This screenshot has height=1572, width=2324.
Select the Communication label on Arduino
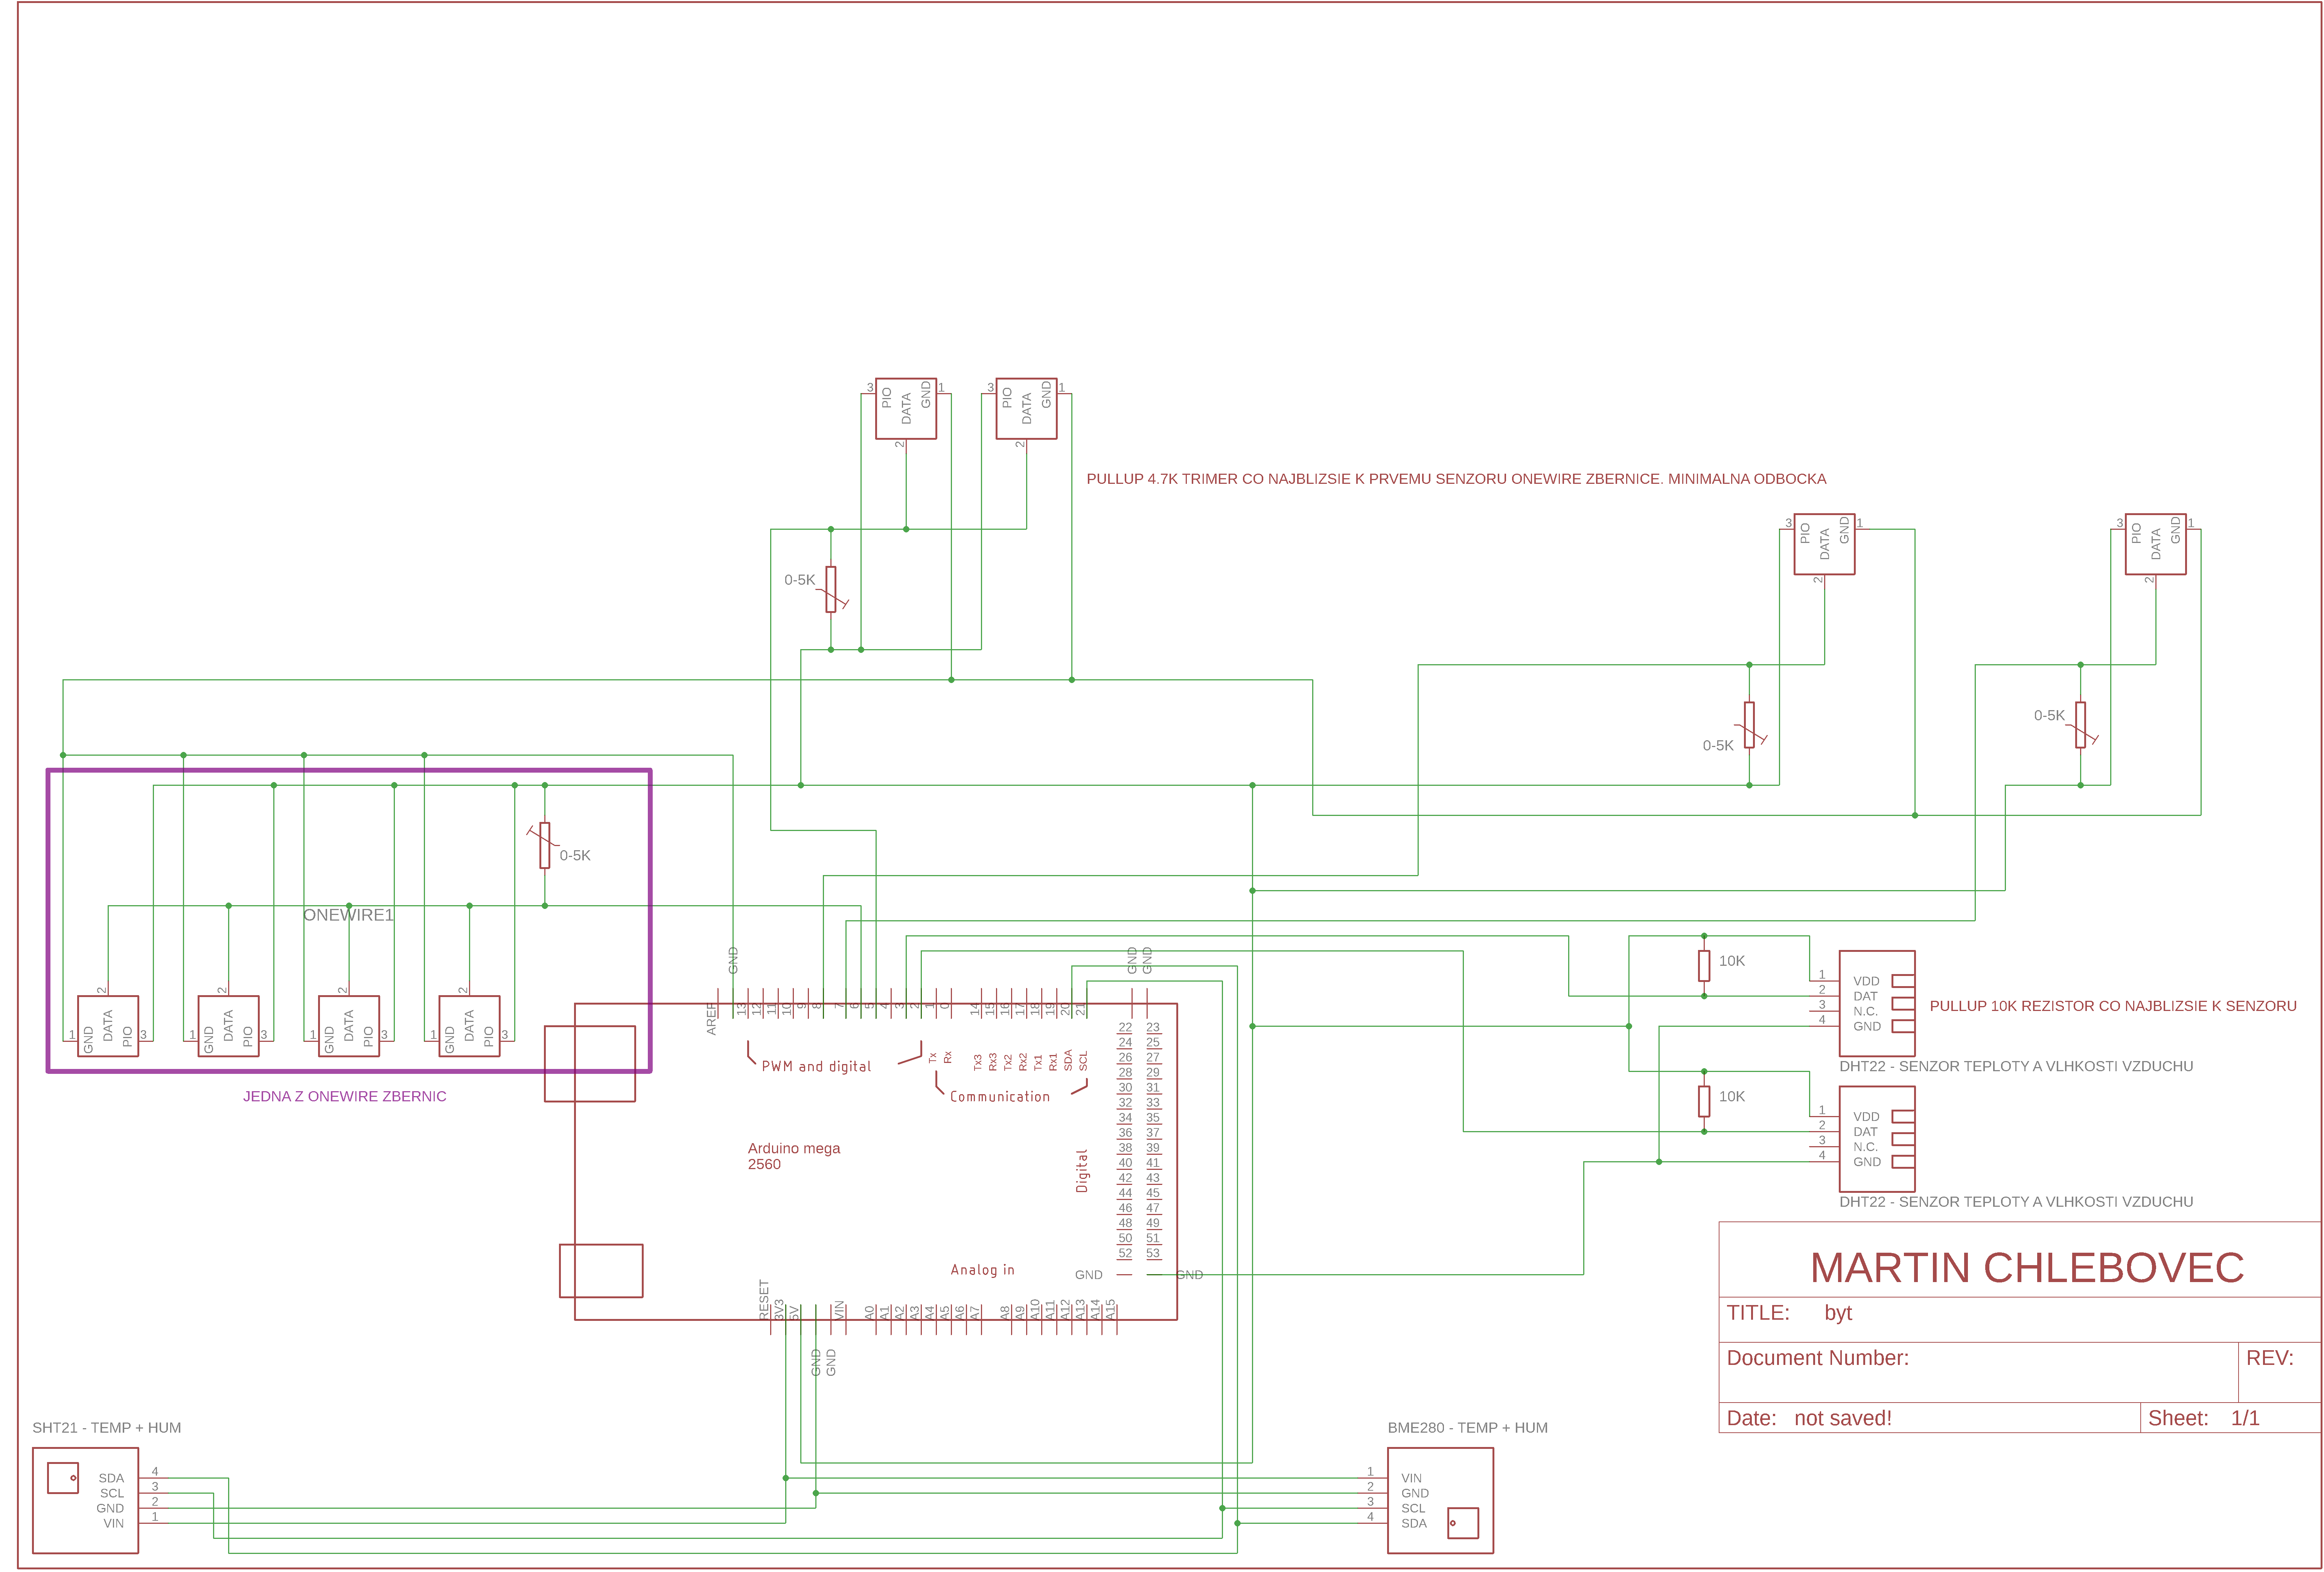pos(1000,1096)
